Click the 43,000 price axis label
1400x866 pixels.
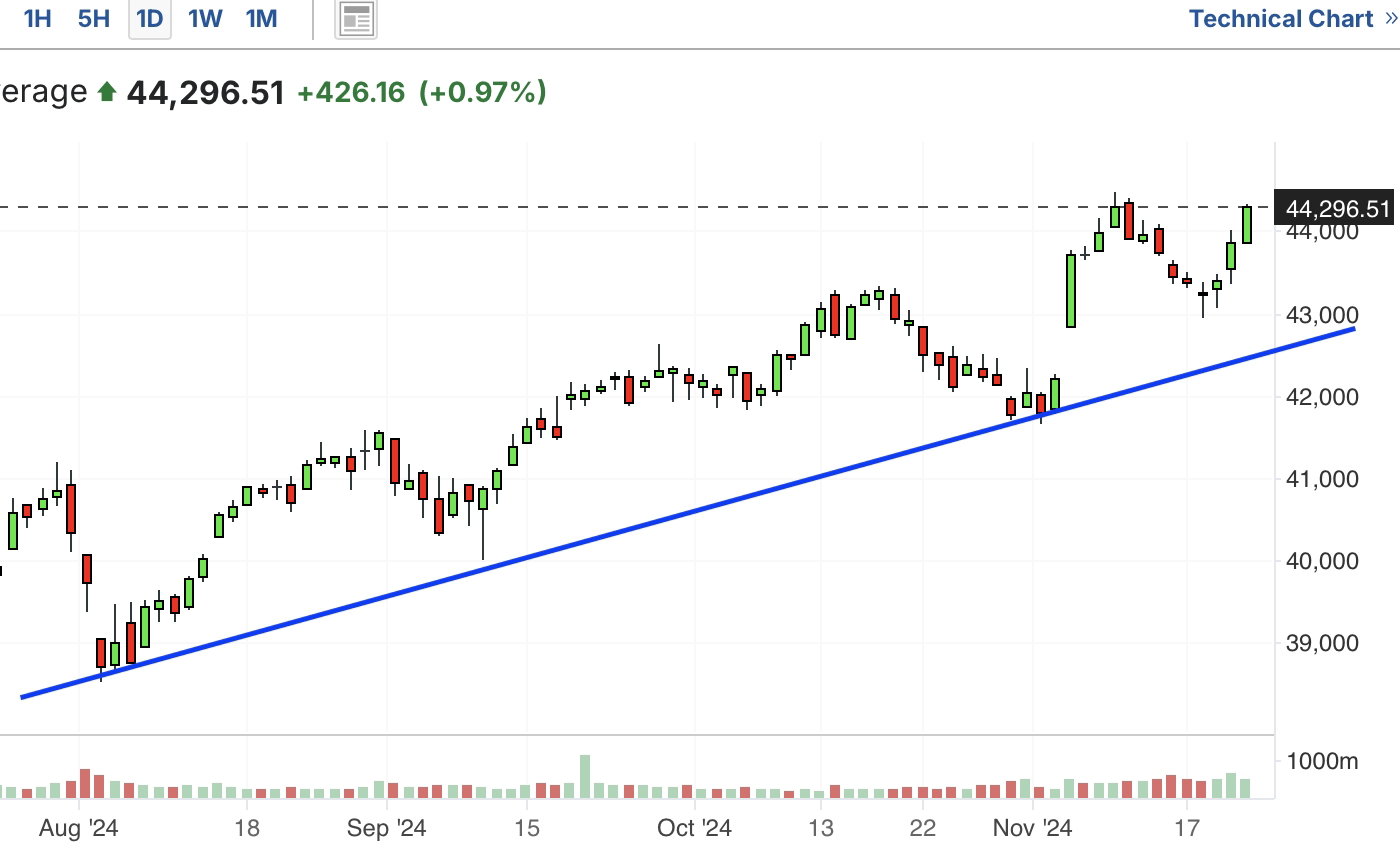click(x=1322, y=316)
